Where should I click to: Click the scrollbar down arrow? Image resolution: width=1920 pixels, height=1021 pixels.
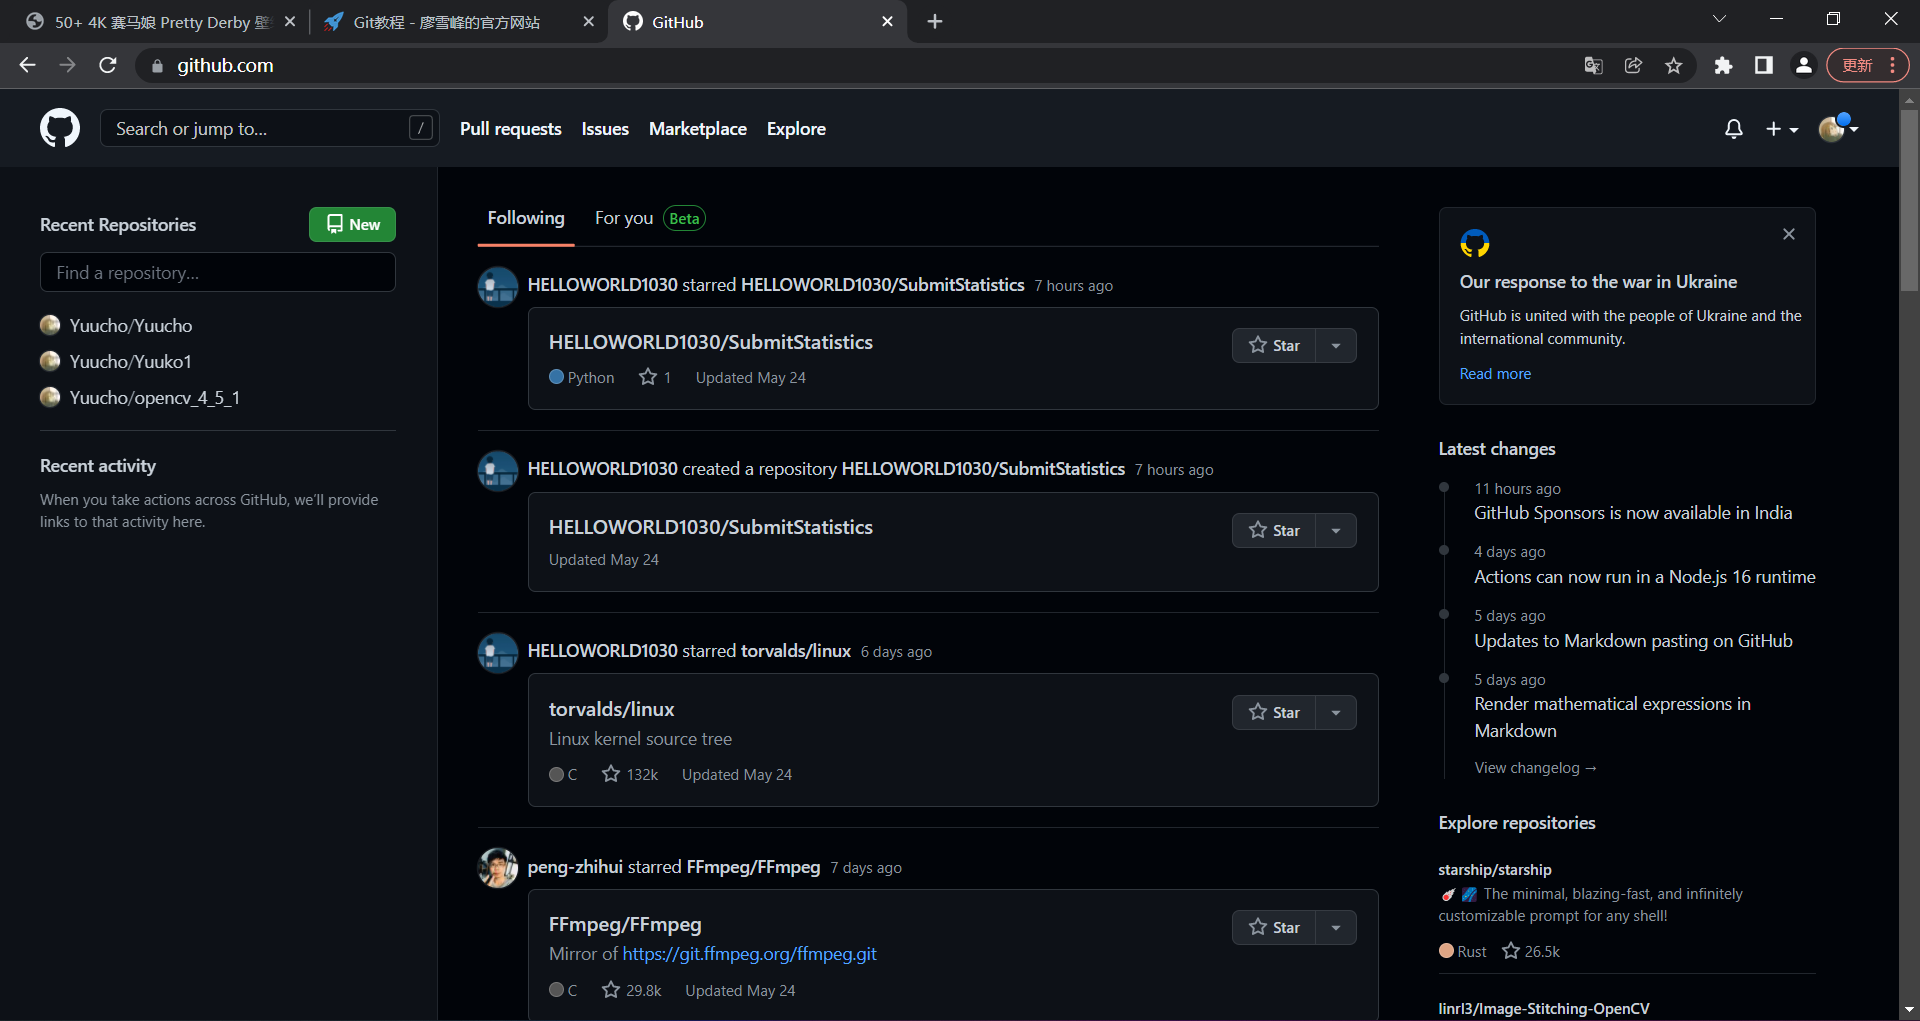point(1909,1010)
